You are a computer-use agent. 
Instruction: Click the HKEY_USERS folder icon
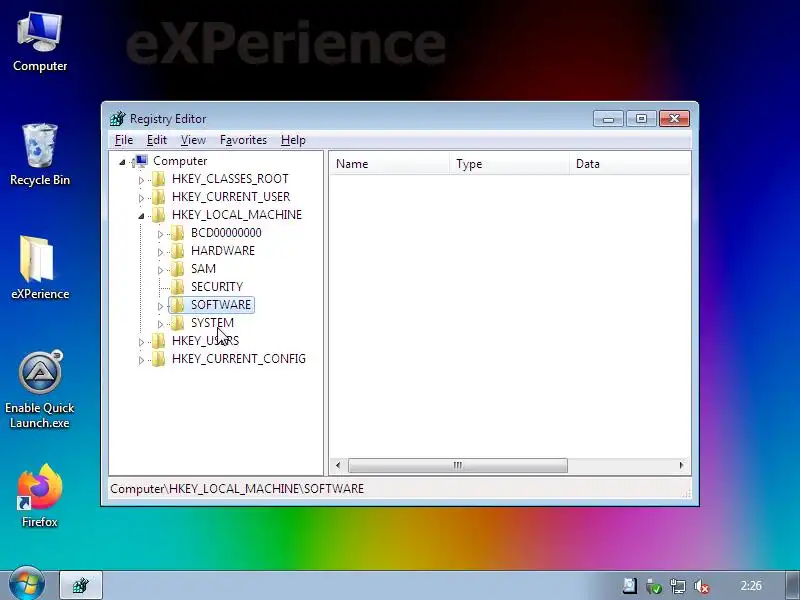click(159, 341)
